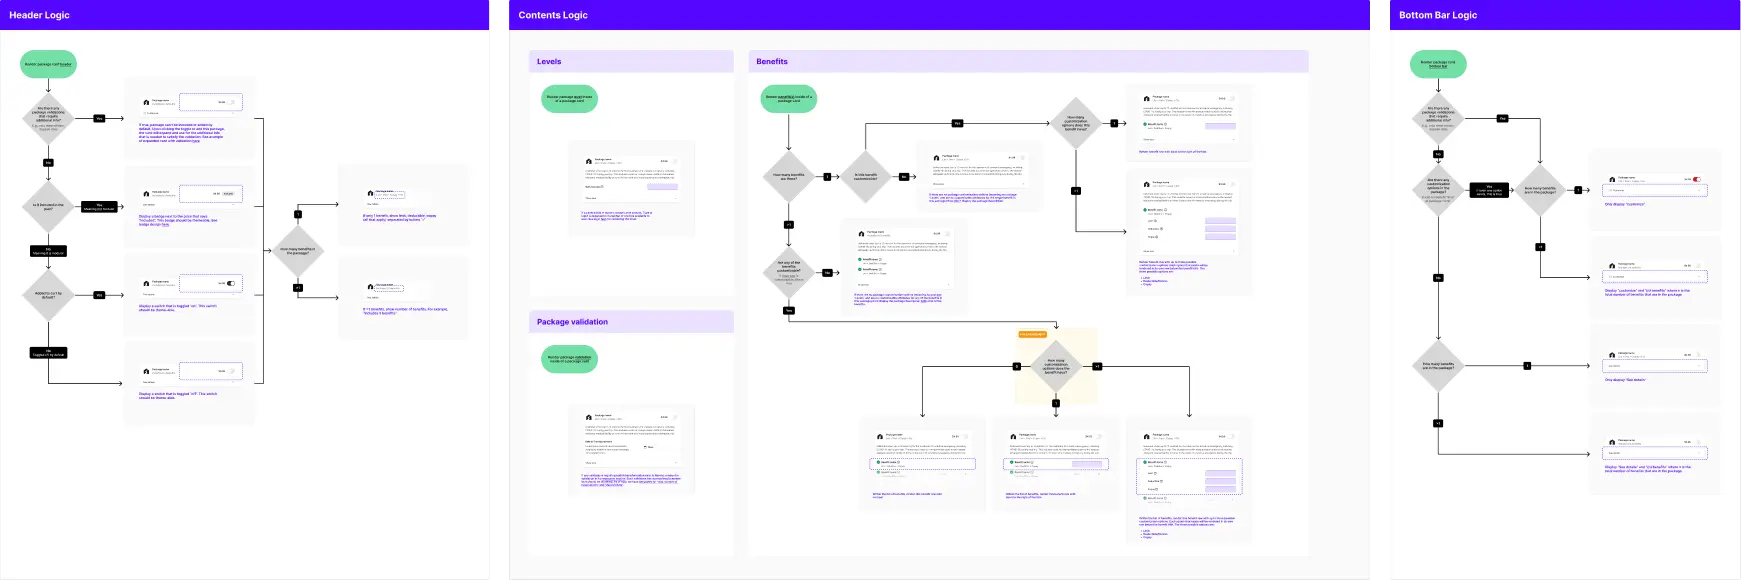Click the green start node in Package validation
Image resolution: width=1741 pixels, height=580 pixels.
click(569, 359)
